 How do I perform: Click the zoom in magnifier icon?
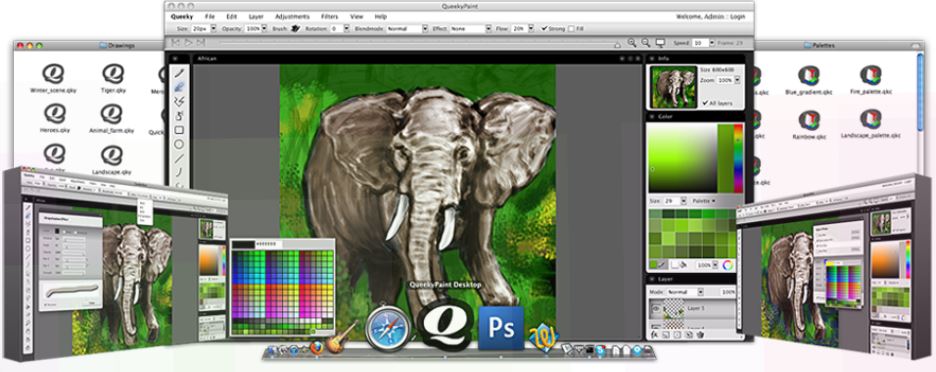pos(632,43)
